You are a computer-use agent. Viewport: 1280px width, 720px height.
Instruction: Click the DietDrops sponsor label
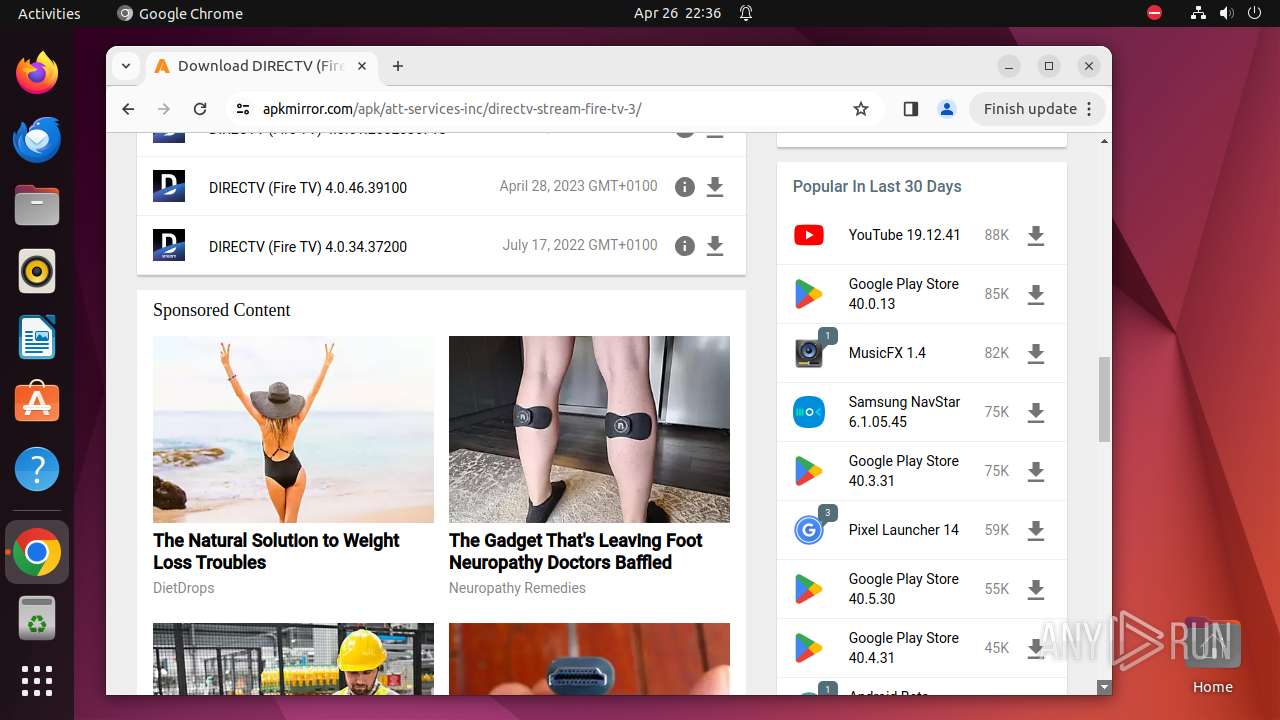184,588
